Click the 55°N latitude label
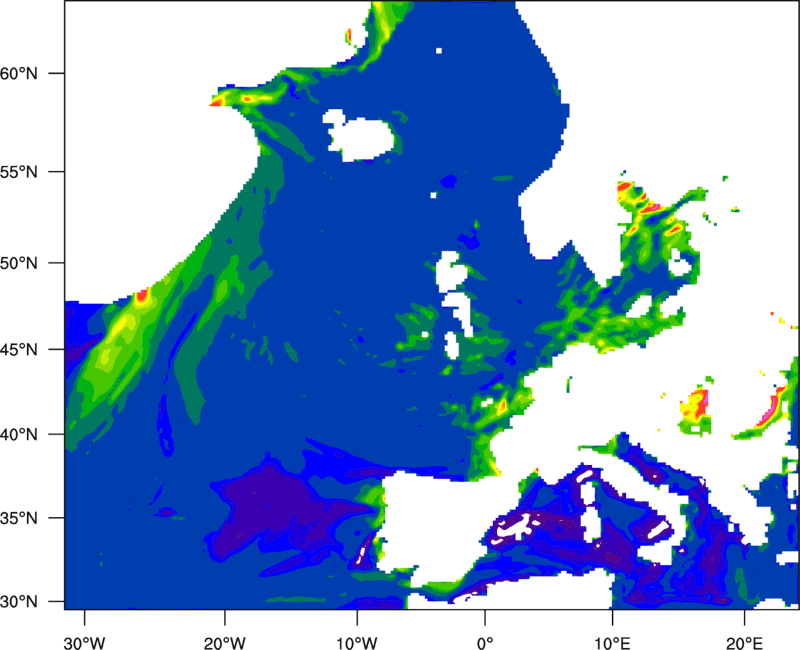800x650 pixels. (x=19, y=172)
